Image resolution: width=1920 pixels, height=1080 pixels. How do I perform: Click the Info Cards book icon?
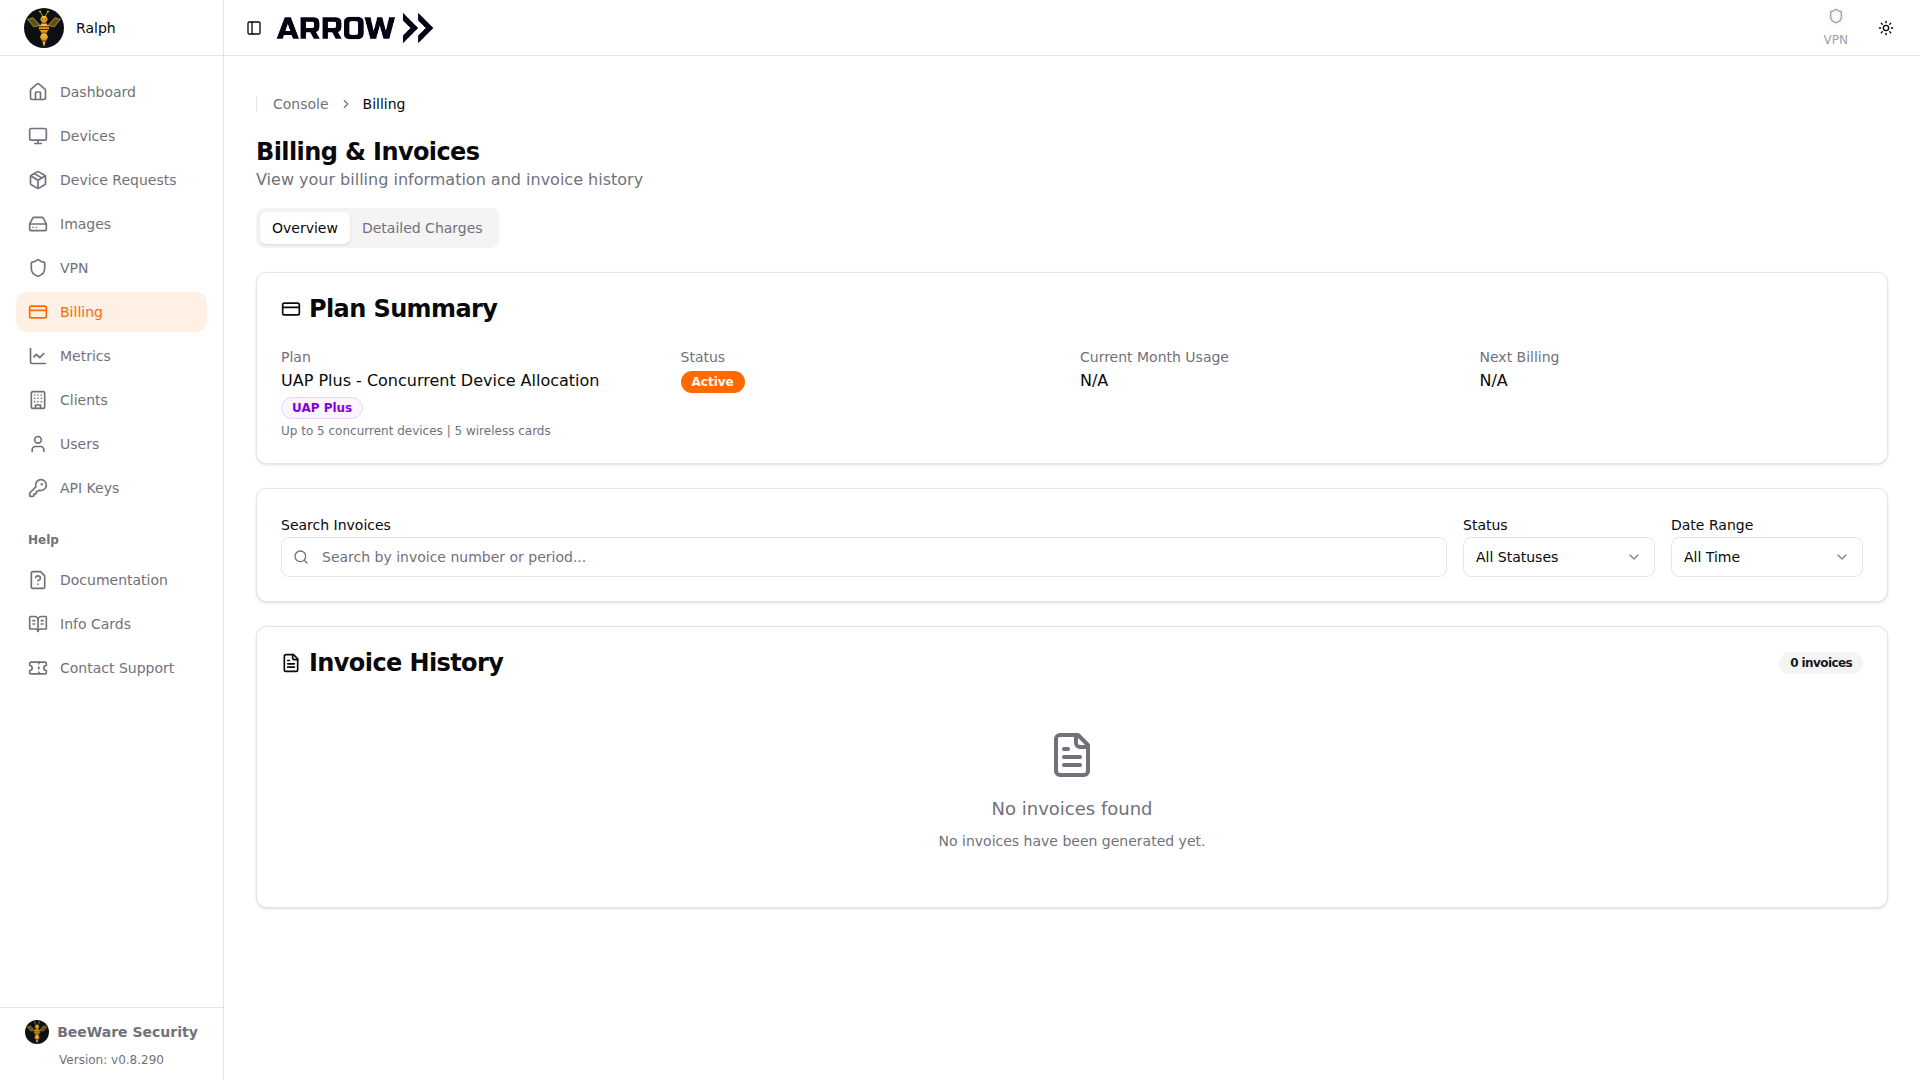click(x=38, y=624)
